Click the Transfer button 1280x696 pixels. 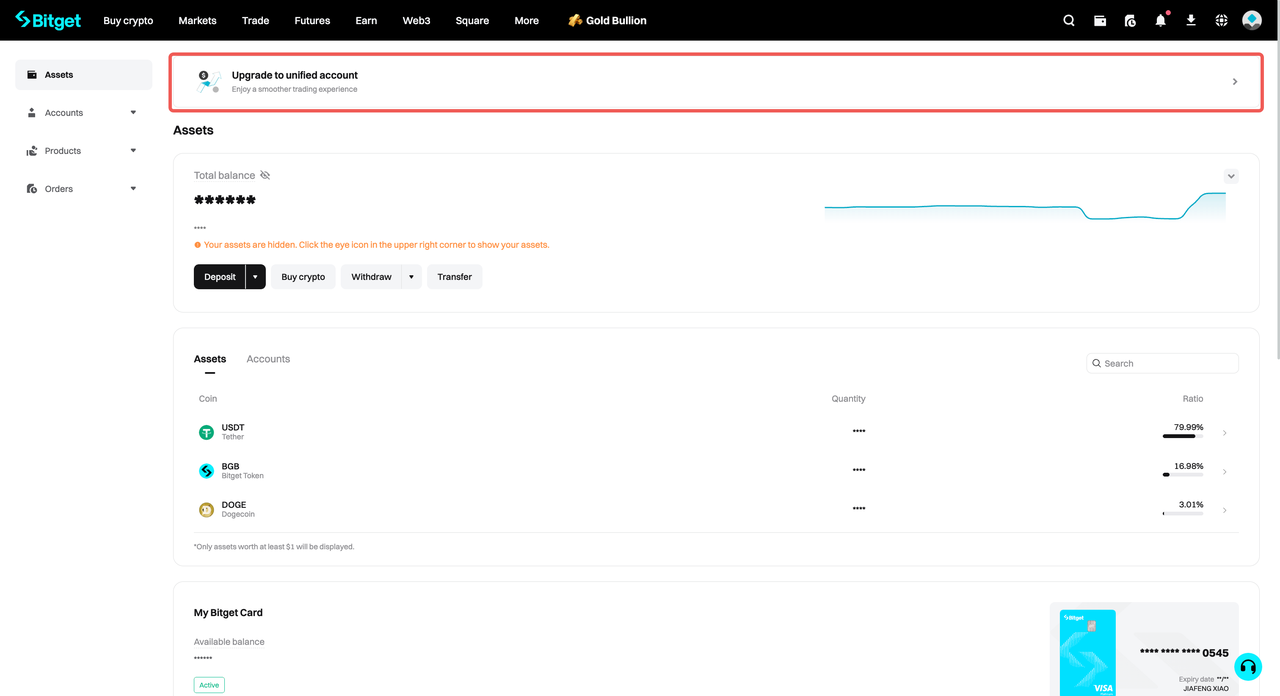pos(454,276)
